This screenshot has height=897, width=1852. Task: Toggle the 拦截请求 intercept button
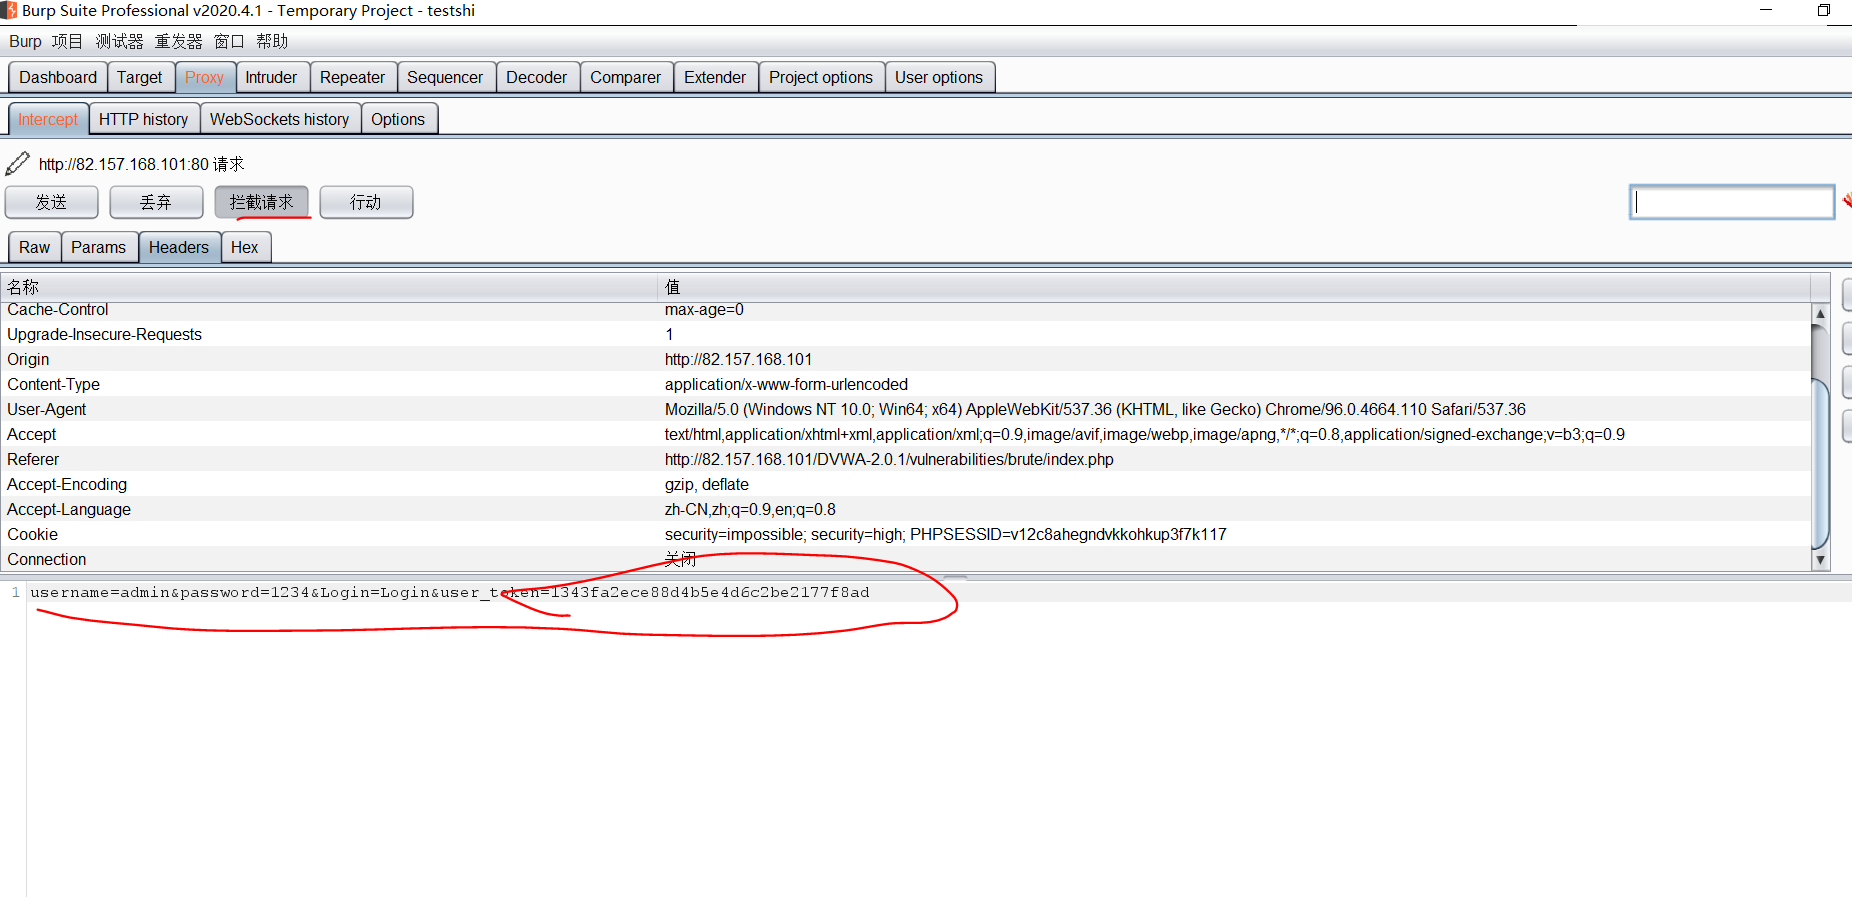(x=261, y=202)
